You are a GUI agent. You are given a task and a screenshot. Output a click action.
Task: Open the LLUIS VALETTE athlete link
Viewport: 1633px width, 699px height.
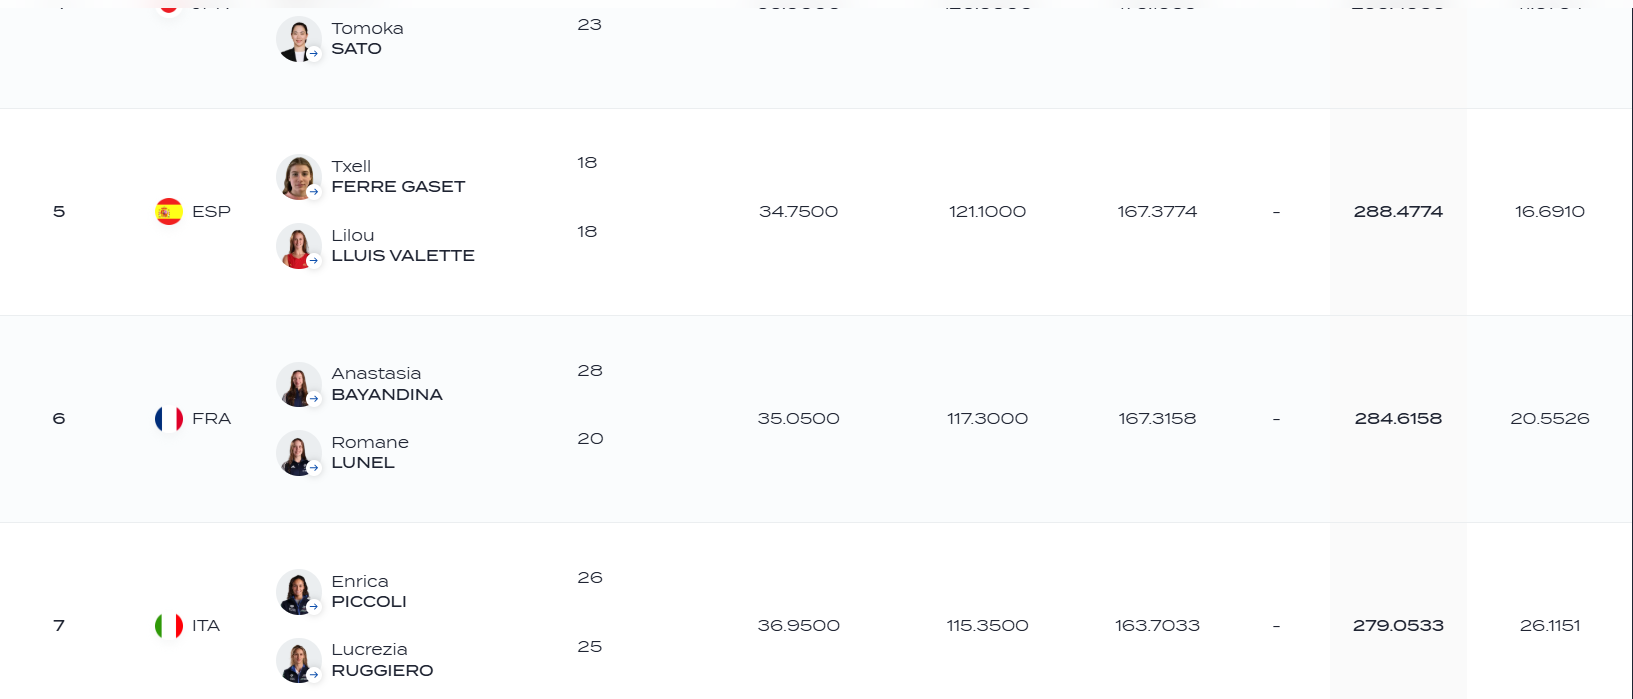point(403,256)
